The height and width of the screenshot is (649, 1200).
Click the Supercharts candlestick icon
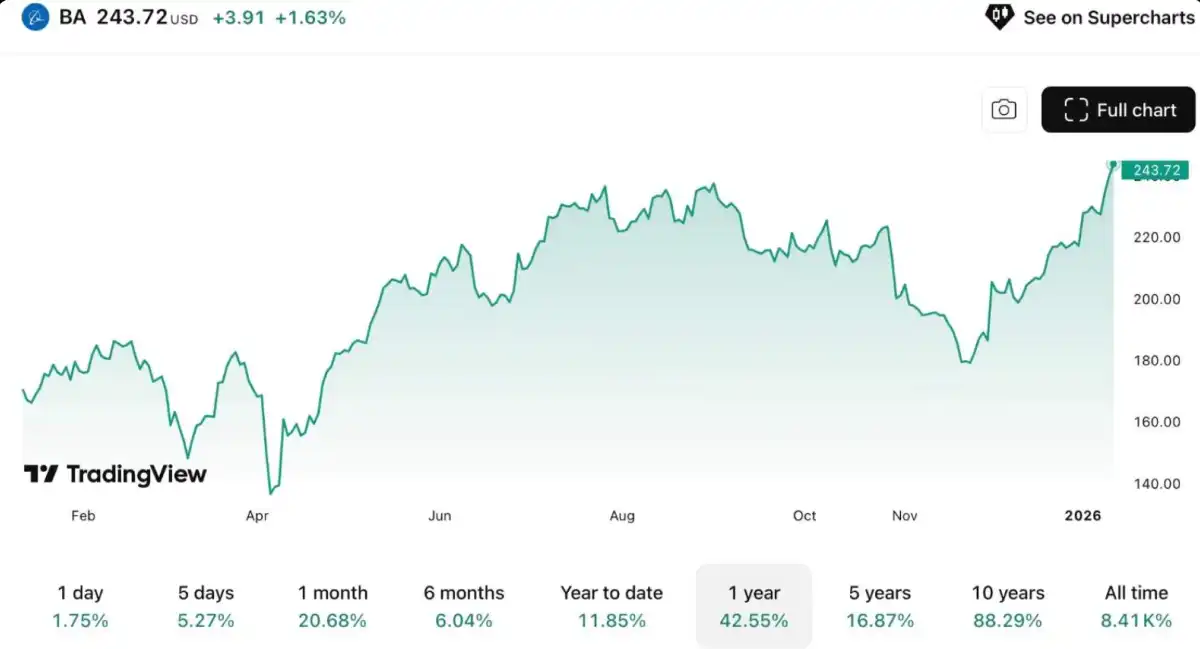click(x=1000, y=17)
